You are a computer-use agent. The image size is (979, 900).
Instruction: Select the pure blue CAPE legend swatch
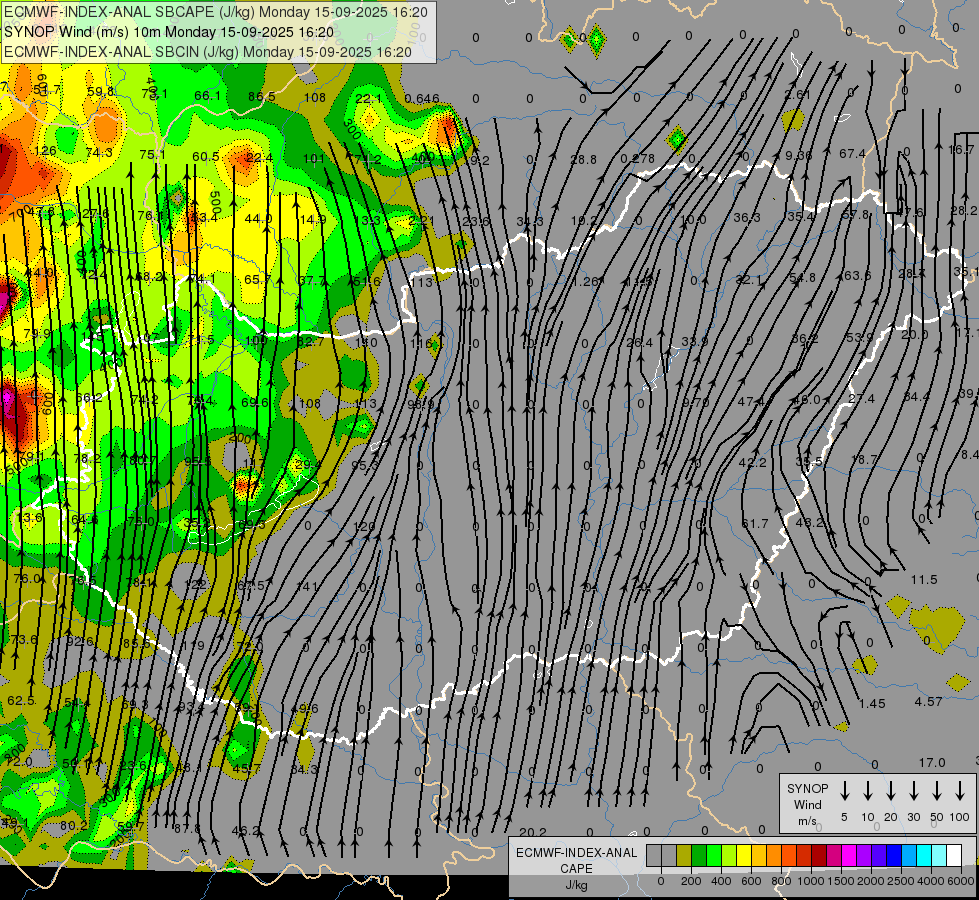click(x=893, y=855)
